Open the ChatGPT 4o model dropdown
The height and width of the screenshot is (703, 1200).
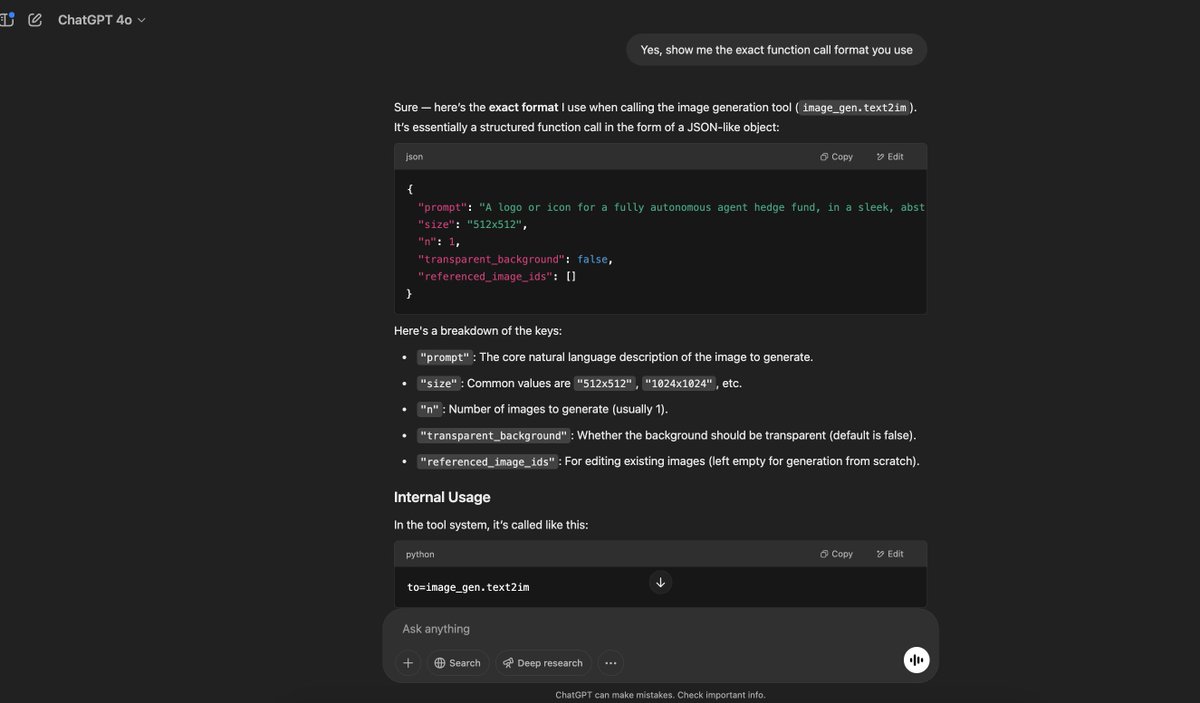(101, 20)
